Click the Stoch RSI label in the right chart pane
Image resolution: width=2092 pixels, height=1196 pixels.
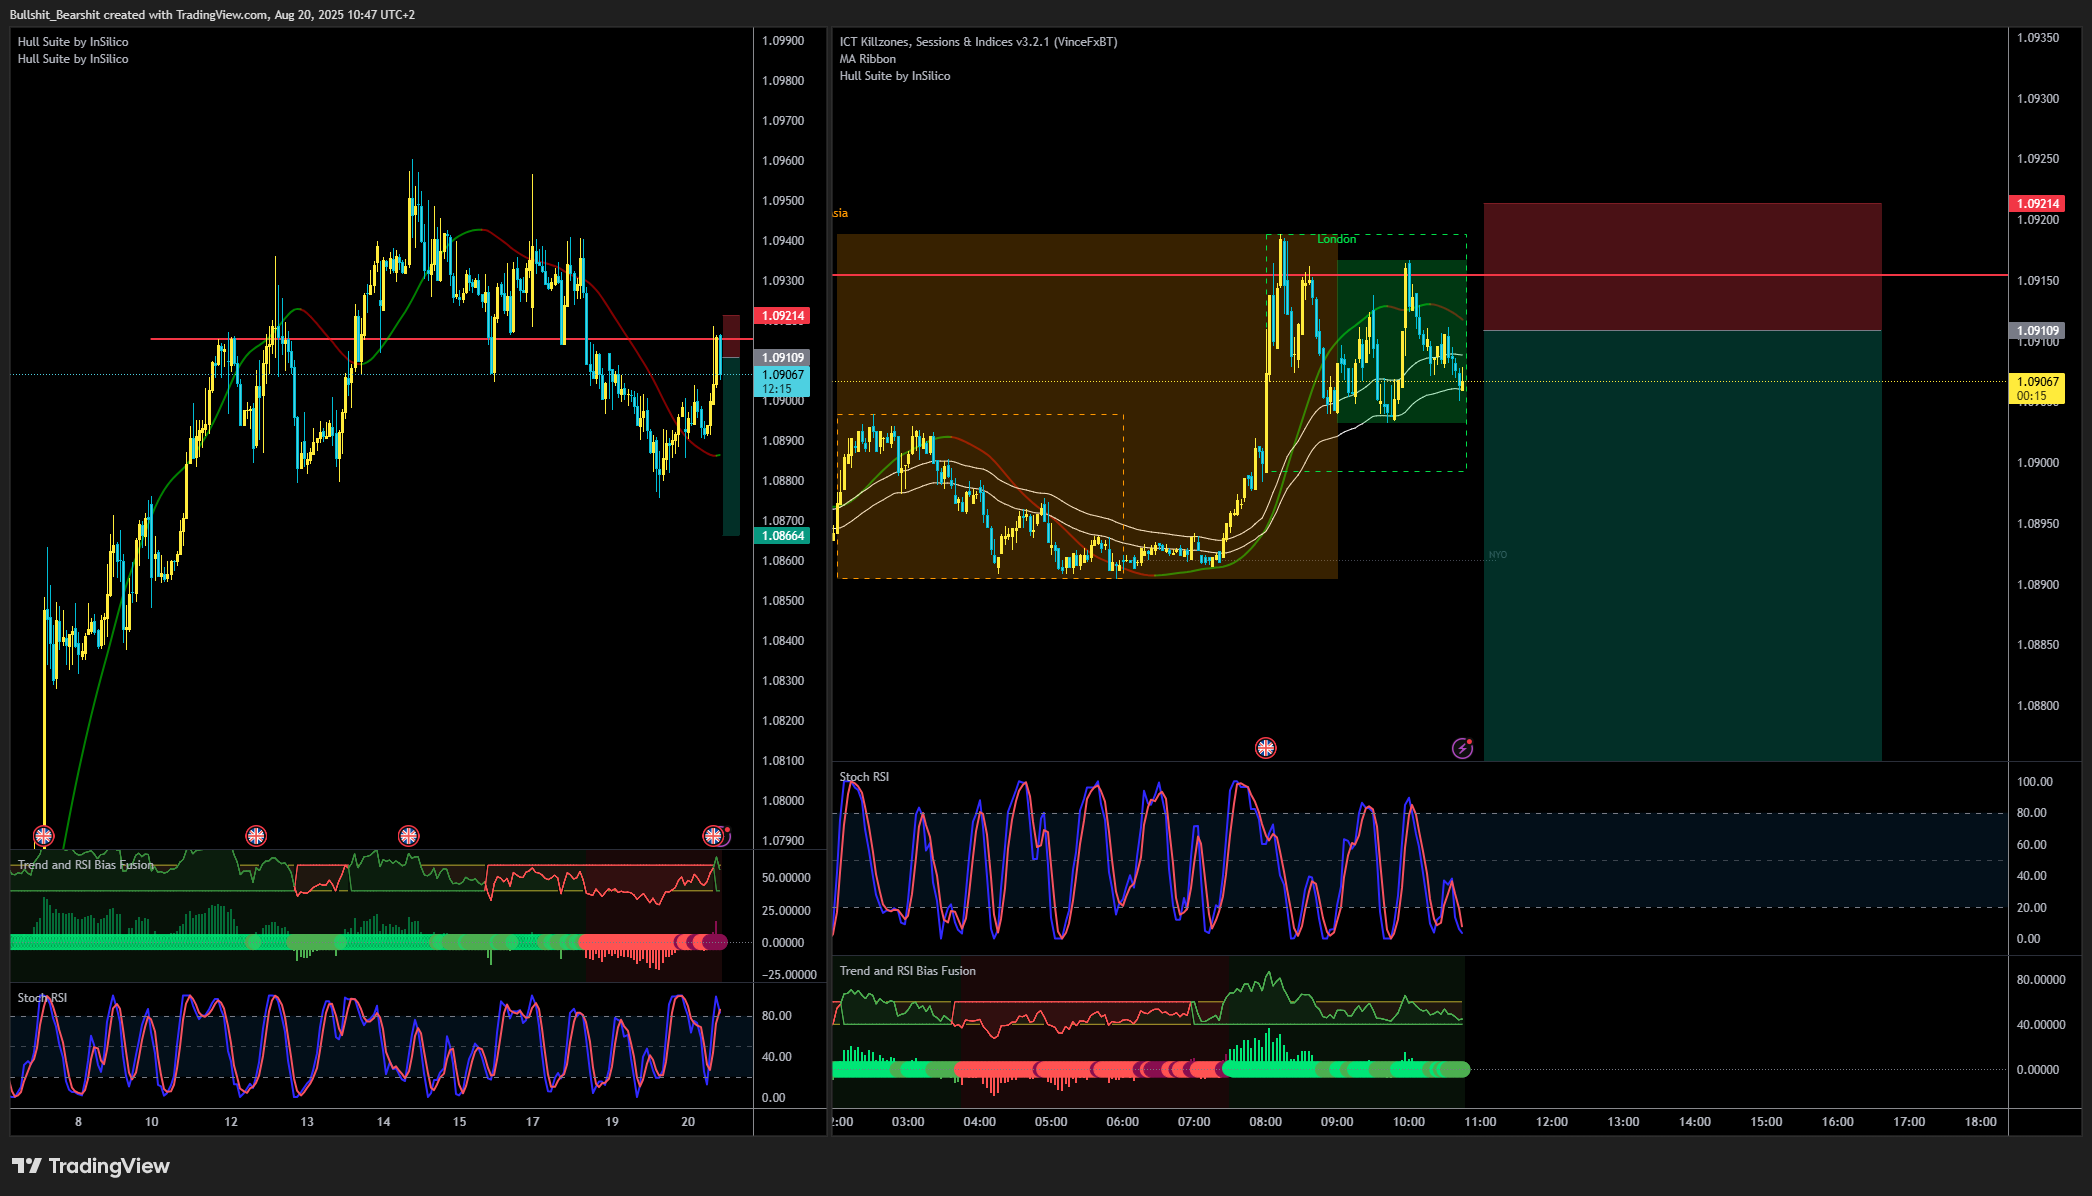coord(863,777)
